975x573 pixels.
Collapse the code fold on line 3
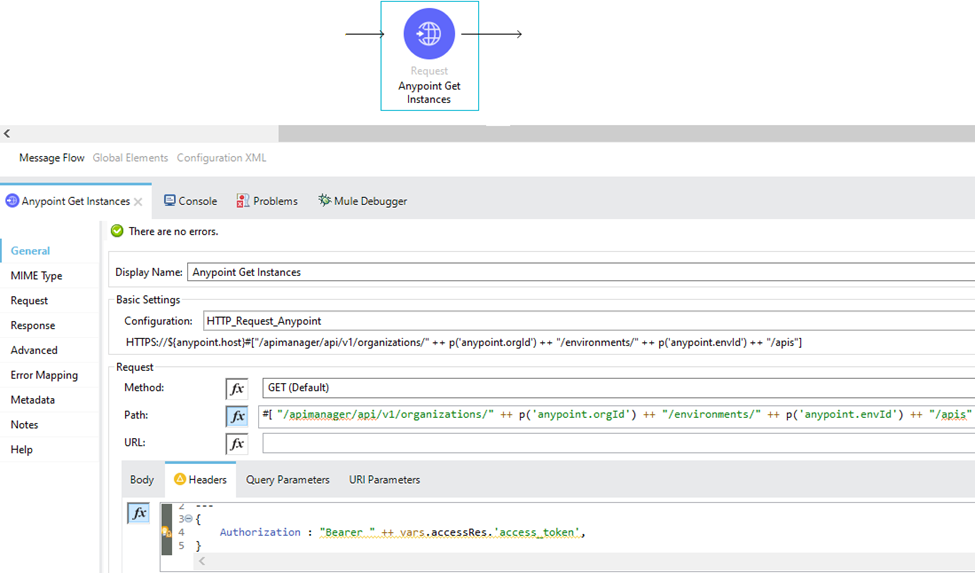(x=188, y=518)
